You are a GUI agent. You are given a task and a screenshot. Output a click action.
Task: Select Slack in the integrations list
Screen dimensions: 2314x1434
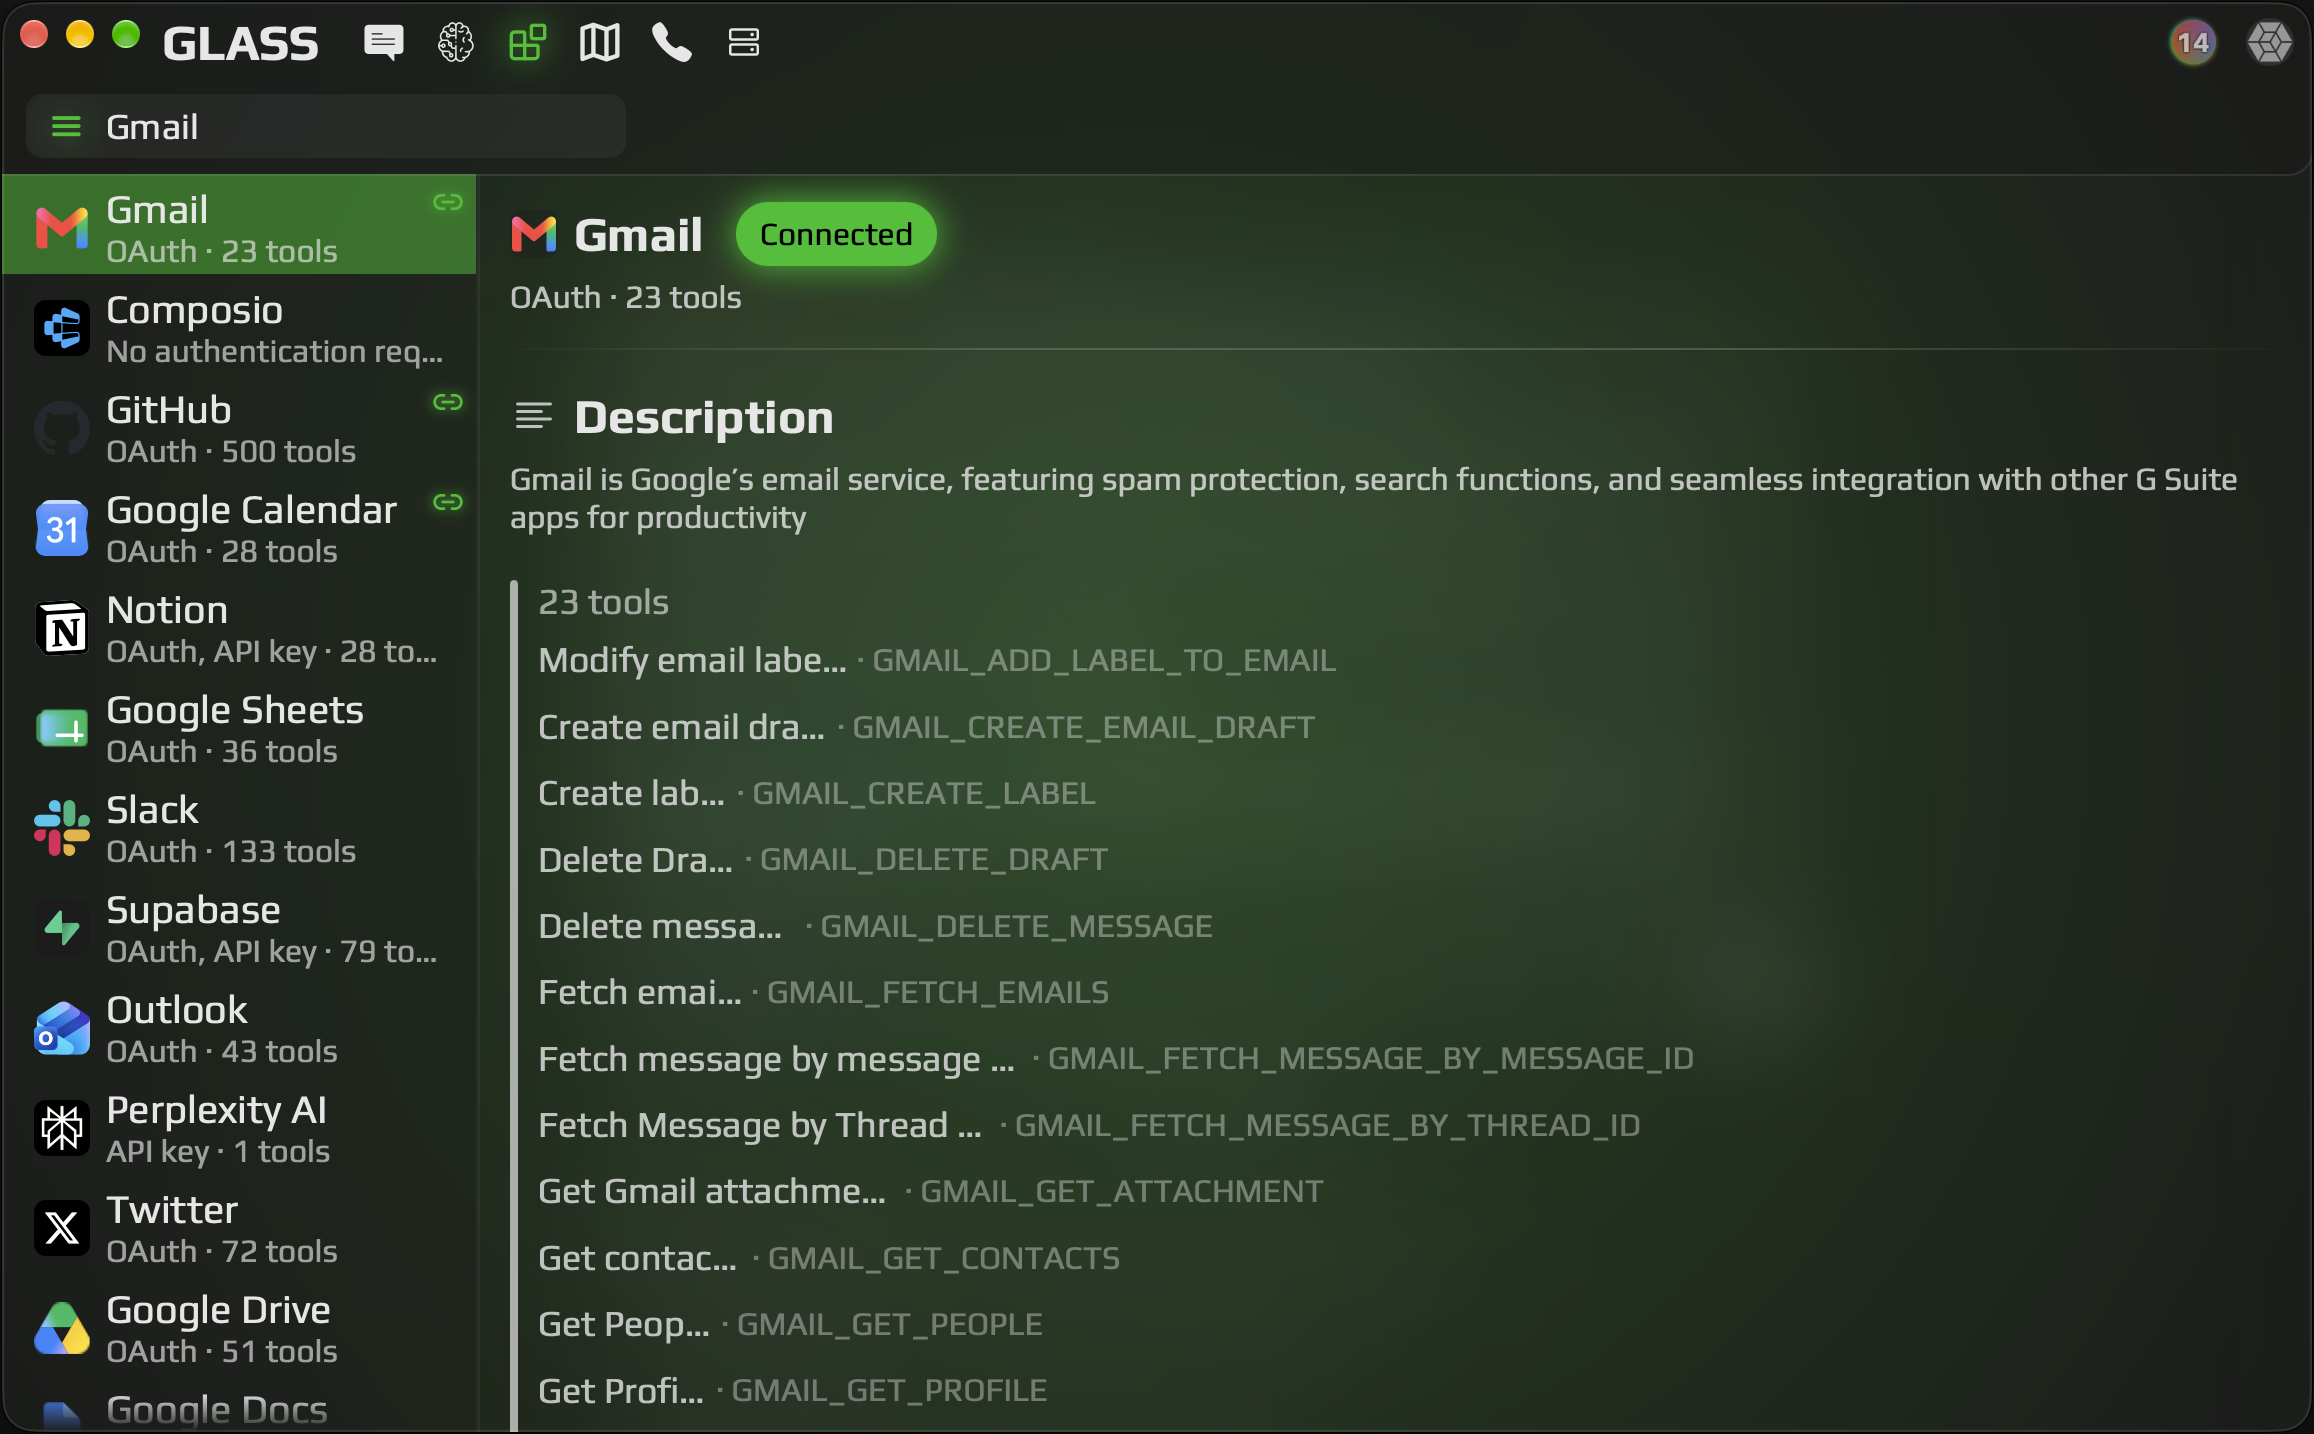tap(240, 829)
